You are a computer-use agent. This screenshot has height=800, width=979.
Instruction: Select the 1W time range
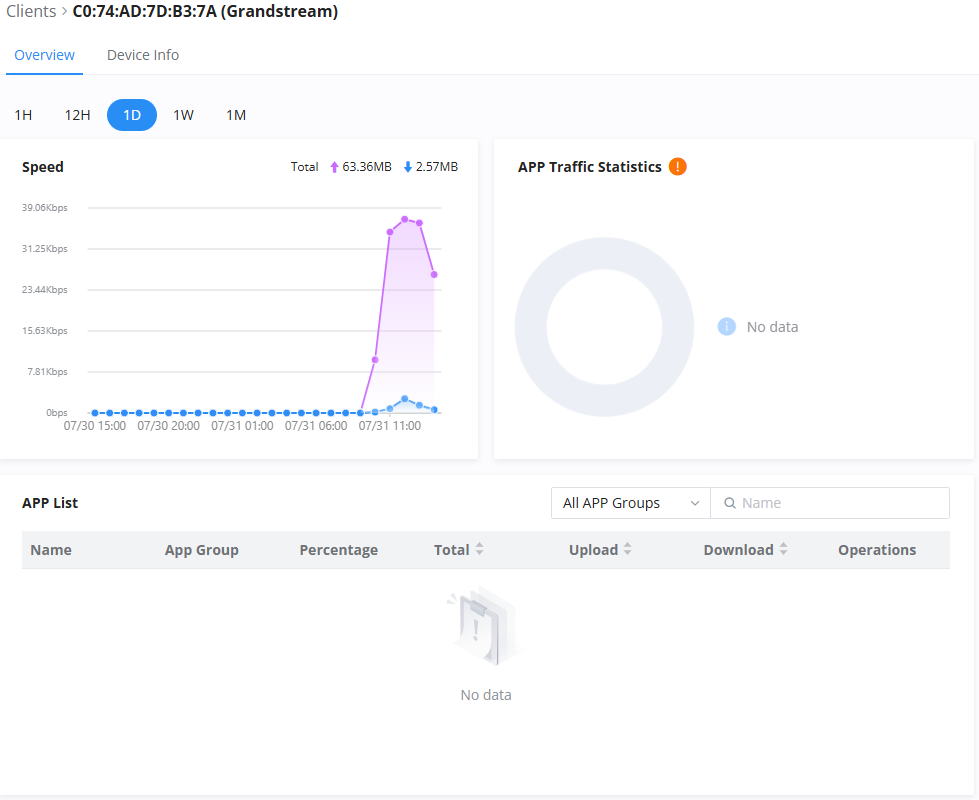(184, 115)
